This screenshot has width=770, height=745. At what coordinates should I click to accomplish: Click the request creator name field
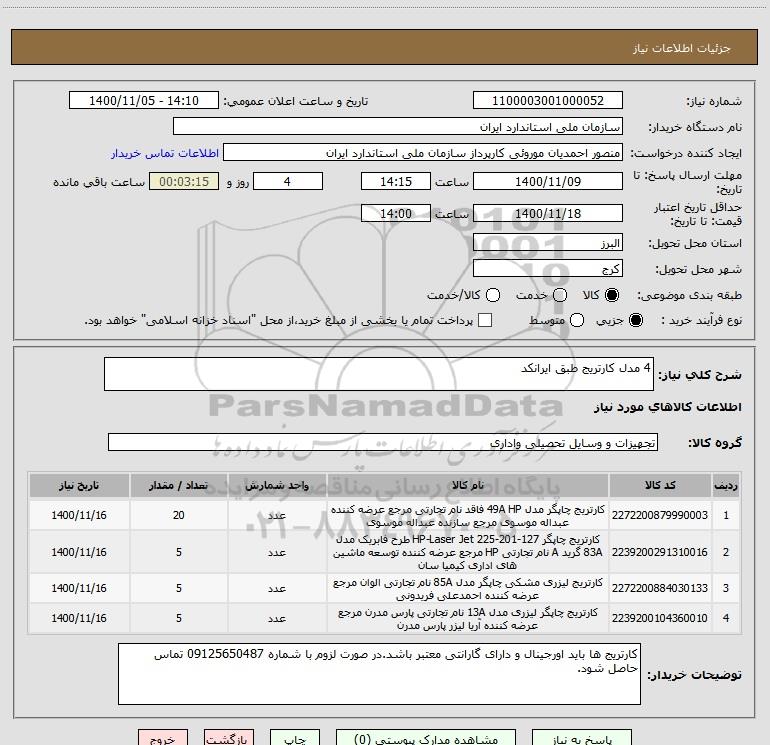(423, 152)
